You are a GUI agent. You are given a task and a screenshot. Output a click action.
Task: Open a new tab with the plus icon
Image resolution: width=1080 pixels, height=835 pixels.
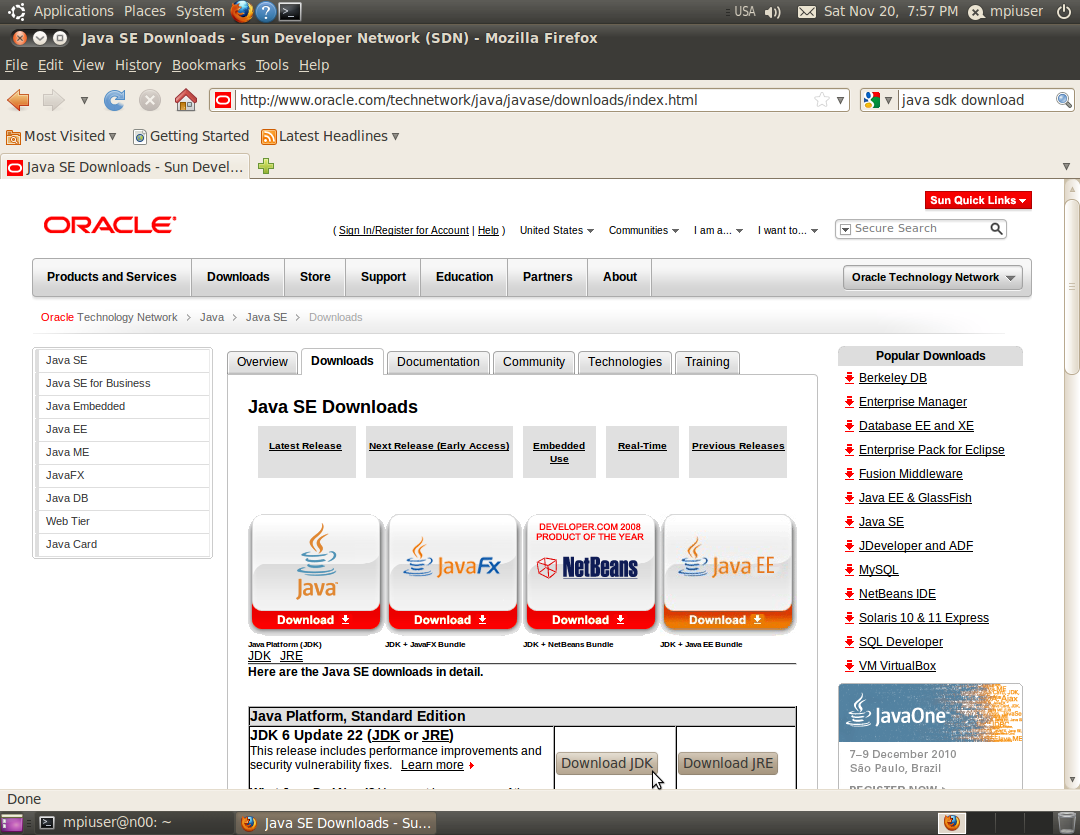point(266,166)
